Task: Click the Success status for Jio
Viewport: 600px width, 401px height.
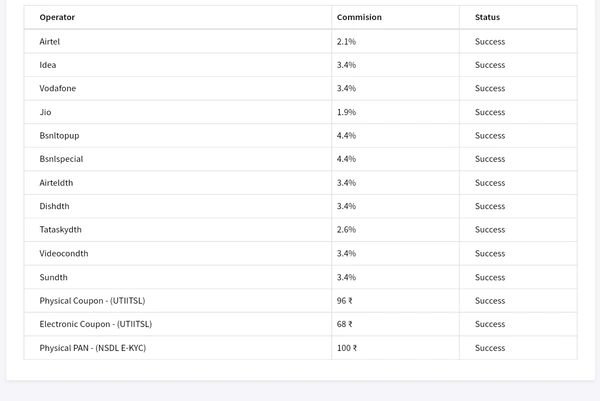Action: (490, 112)
